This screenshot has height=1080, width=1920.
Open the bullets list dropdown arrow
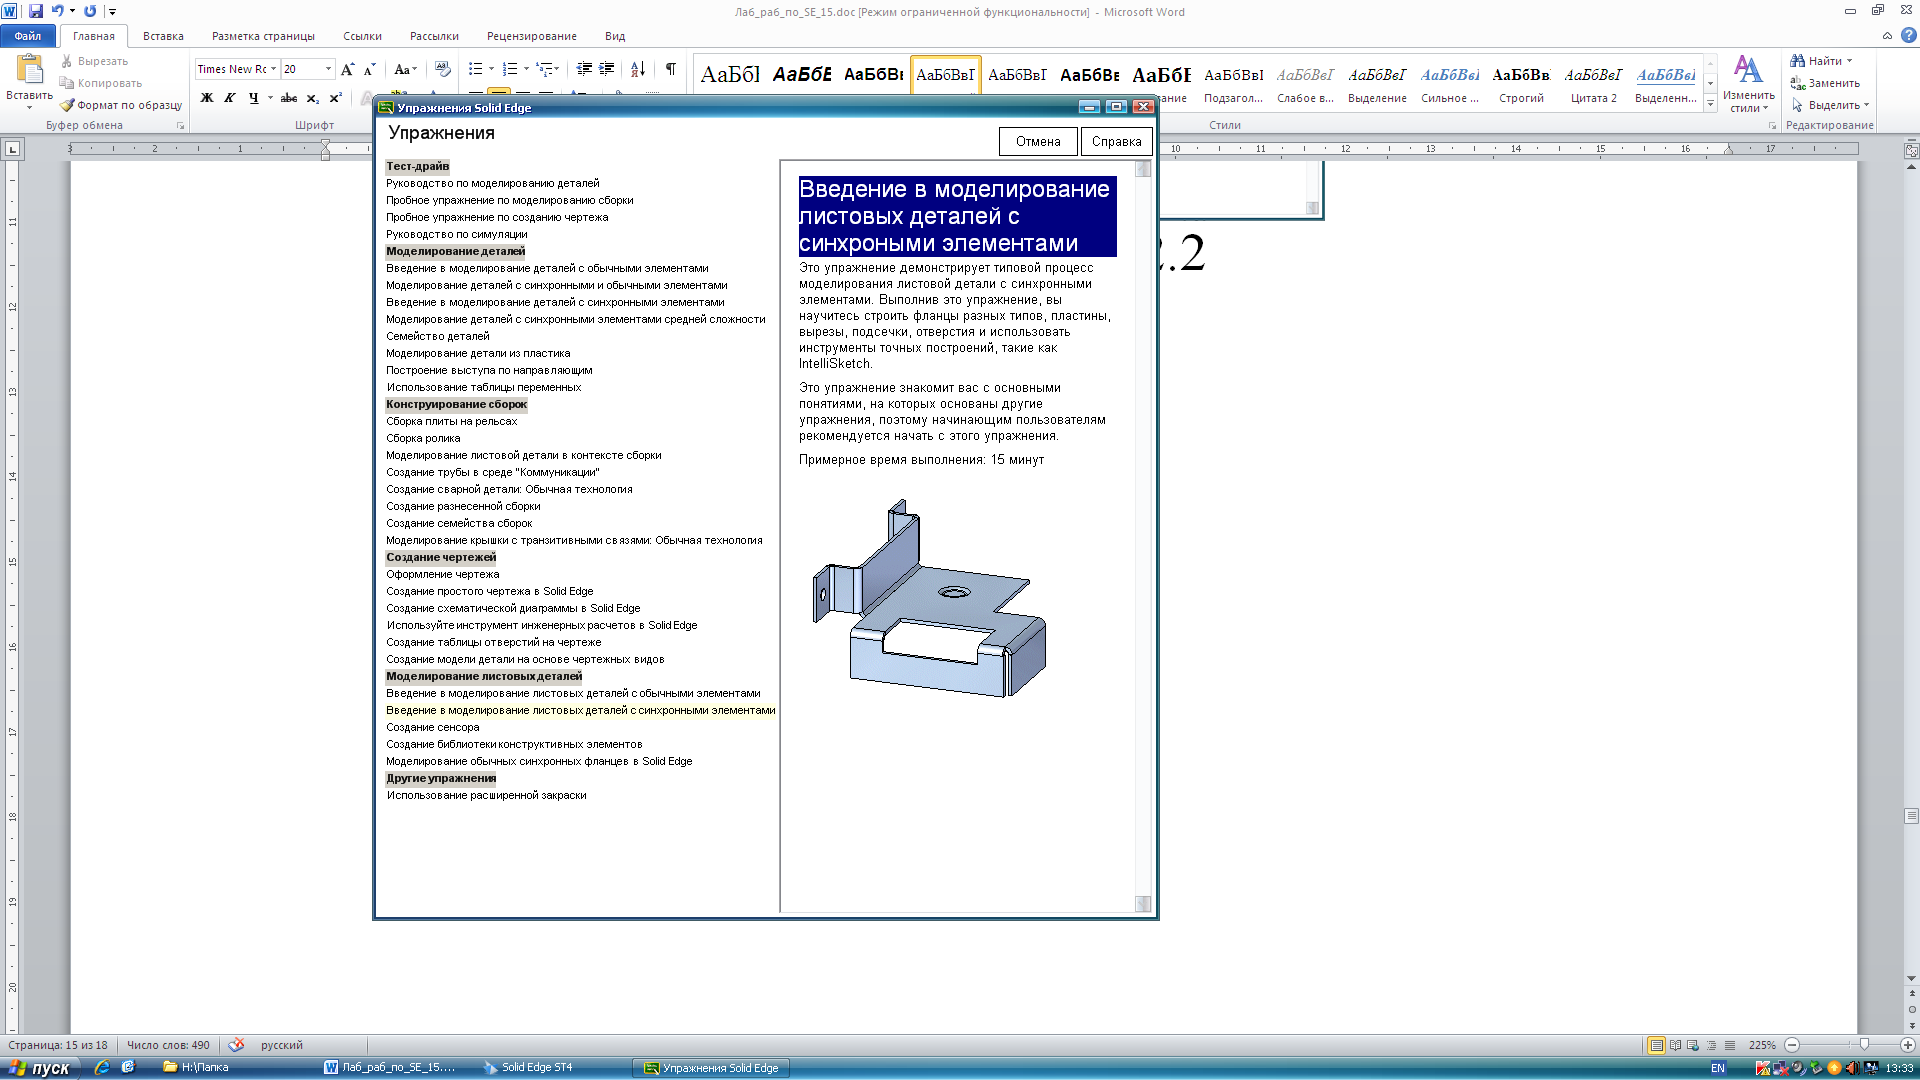[491, 69]
